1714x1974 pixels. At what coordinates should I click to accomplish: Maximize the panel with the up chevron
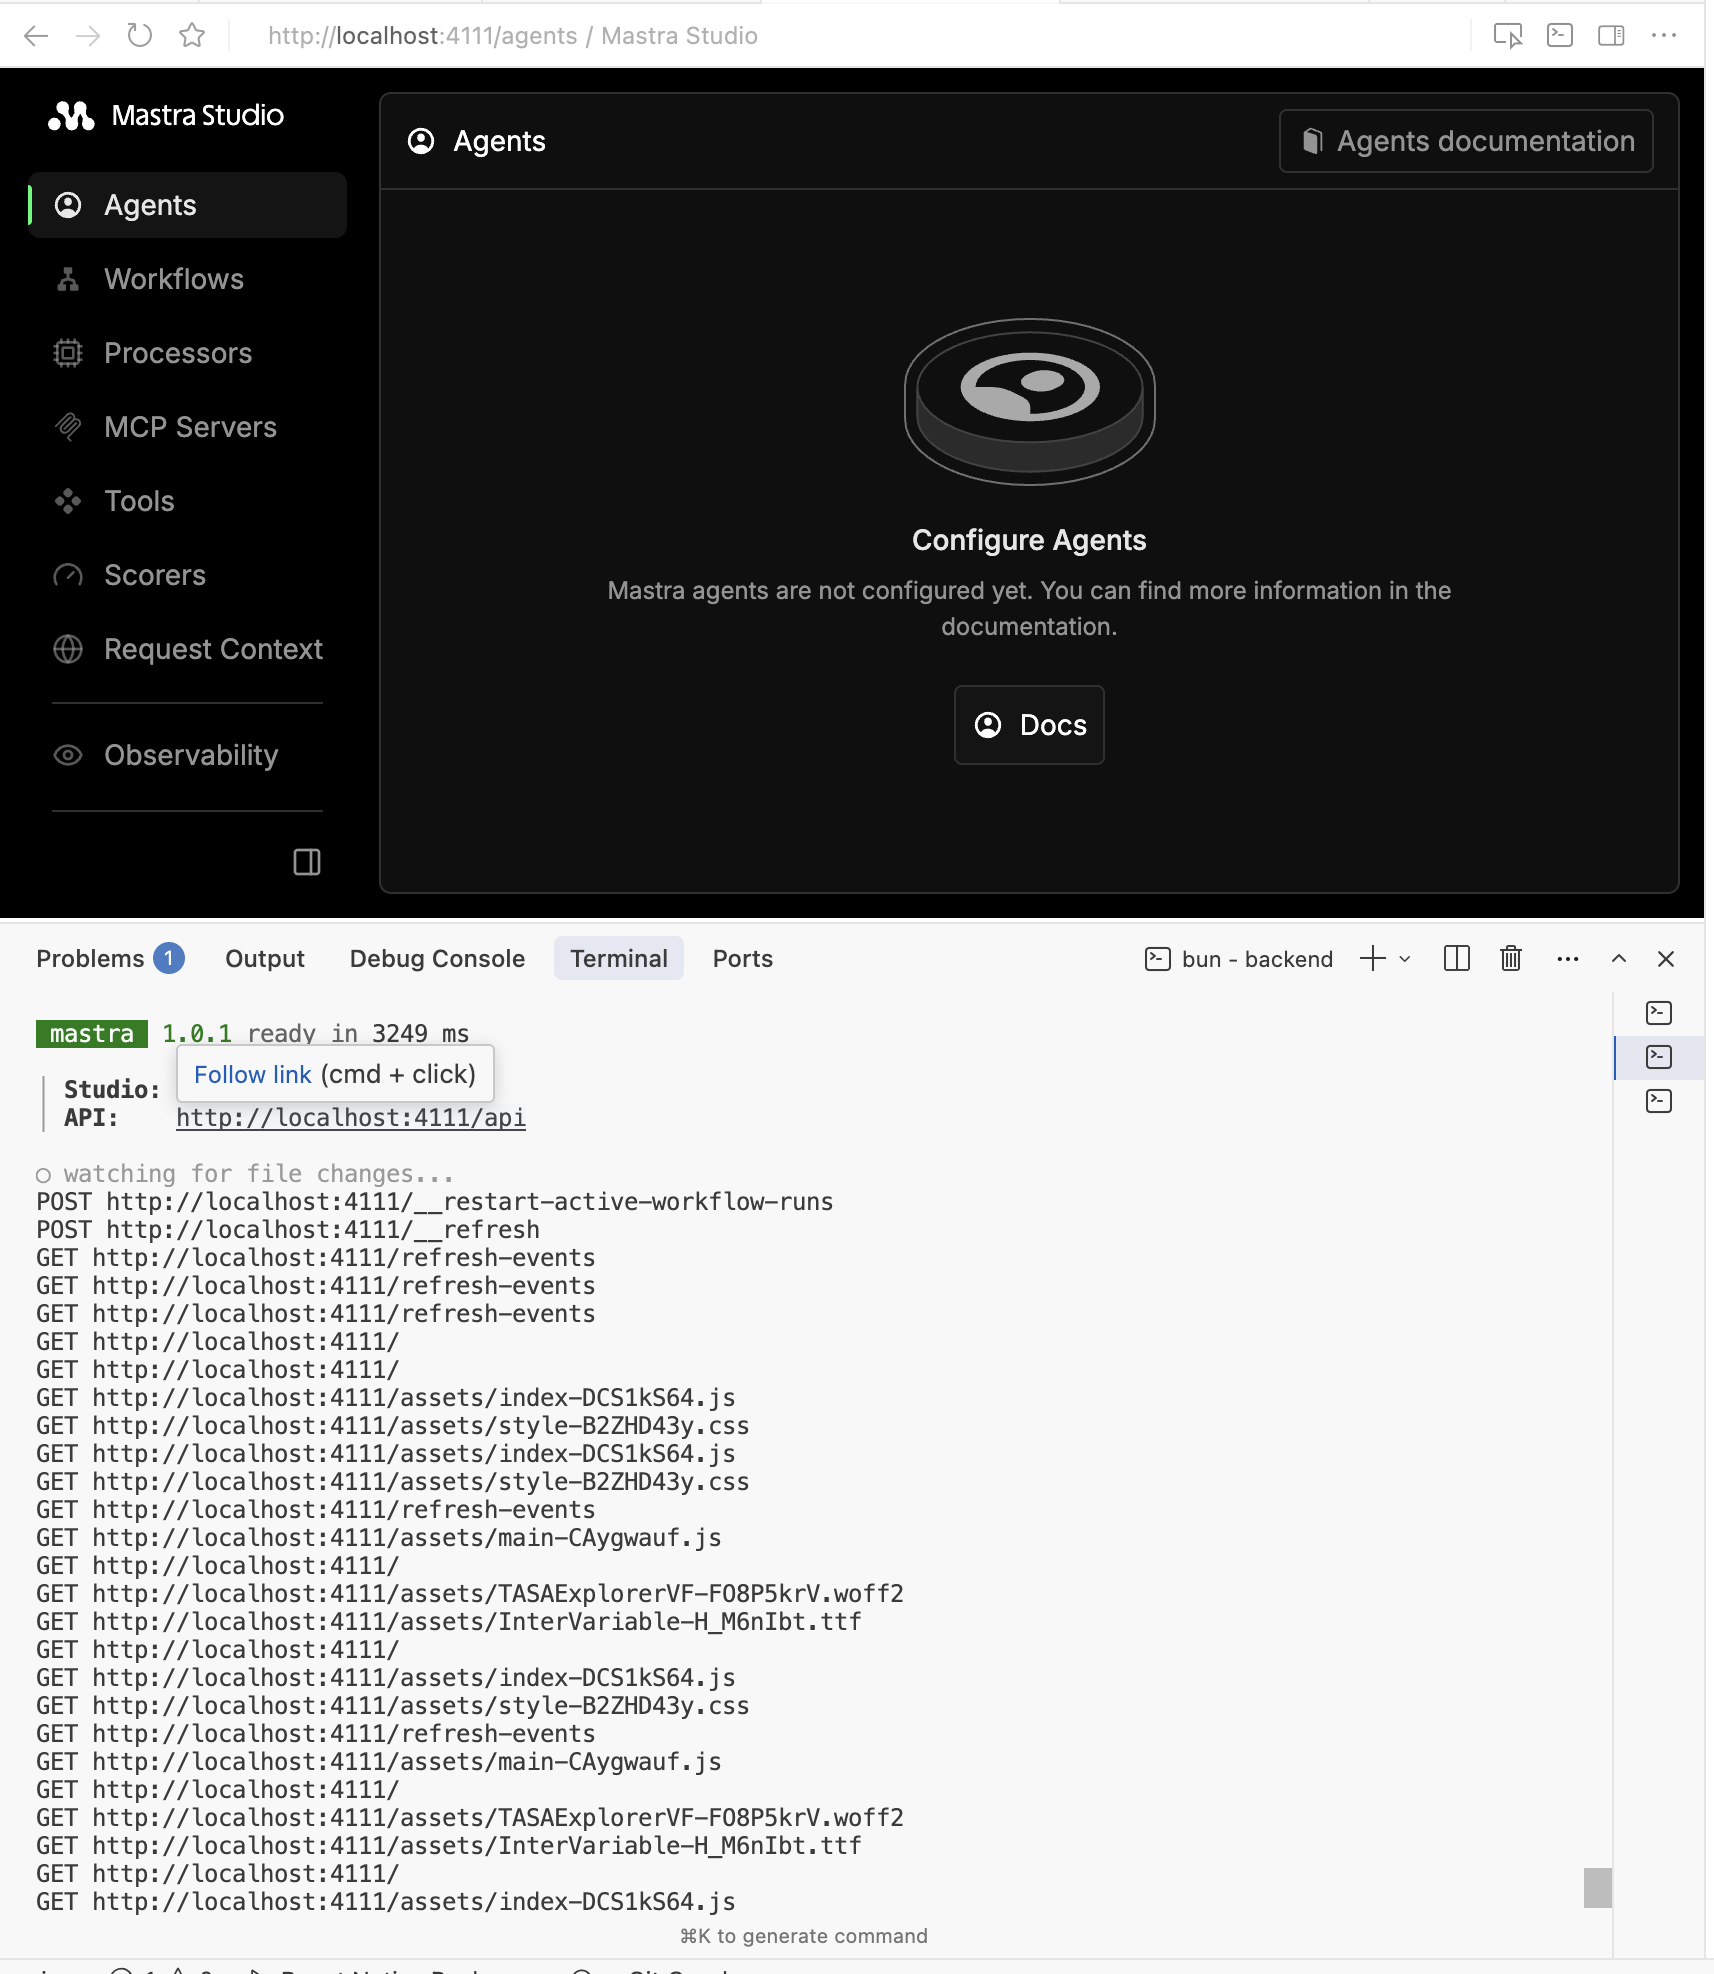pos(1619,959)
